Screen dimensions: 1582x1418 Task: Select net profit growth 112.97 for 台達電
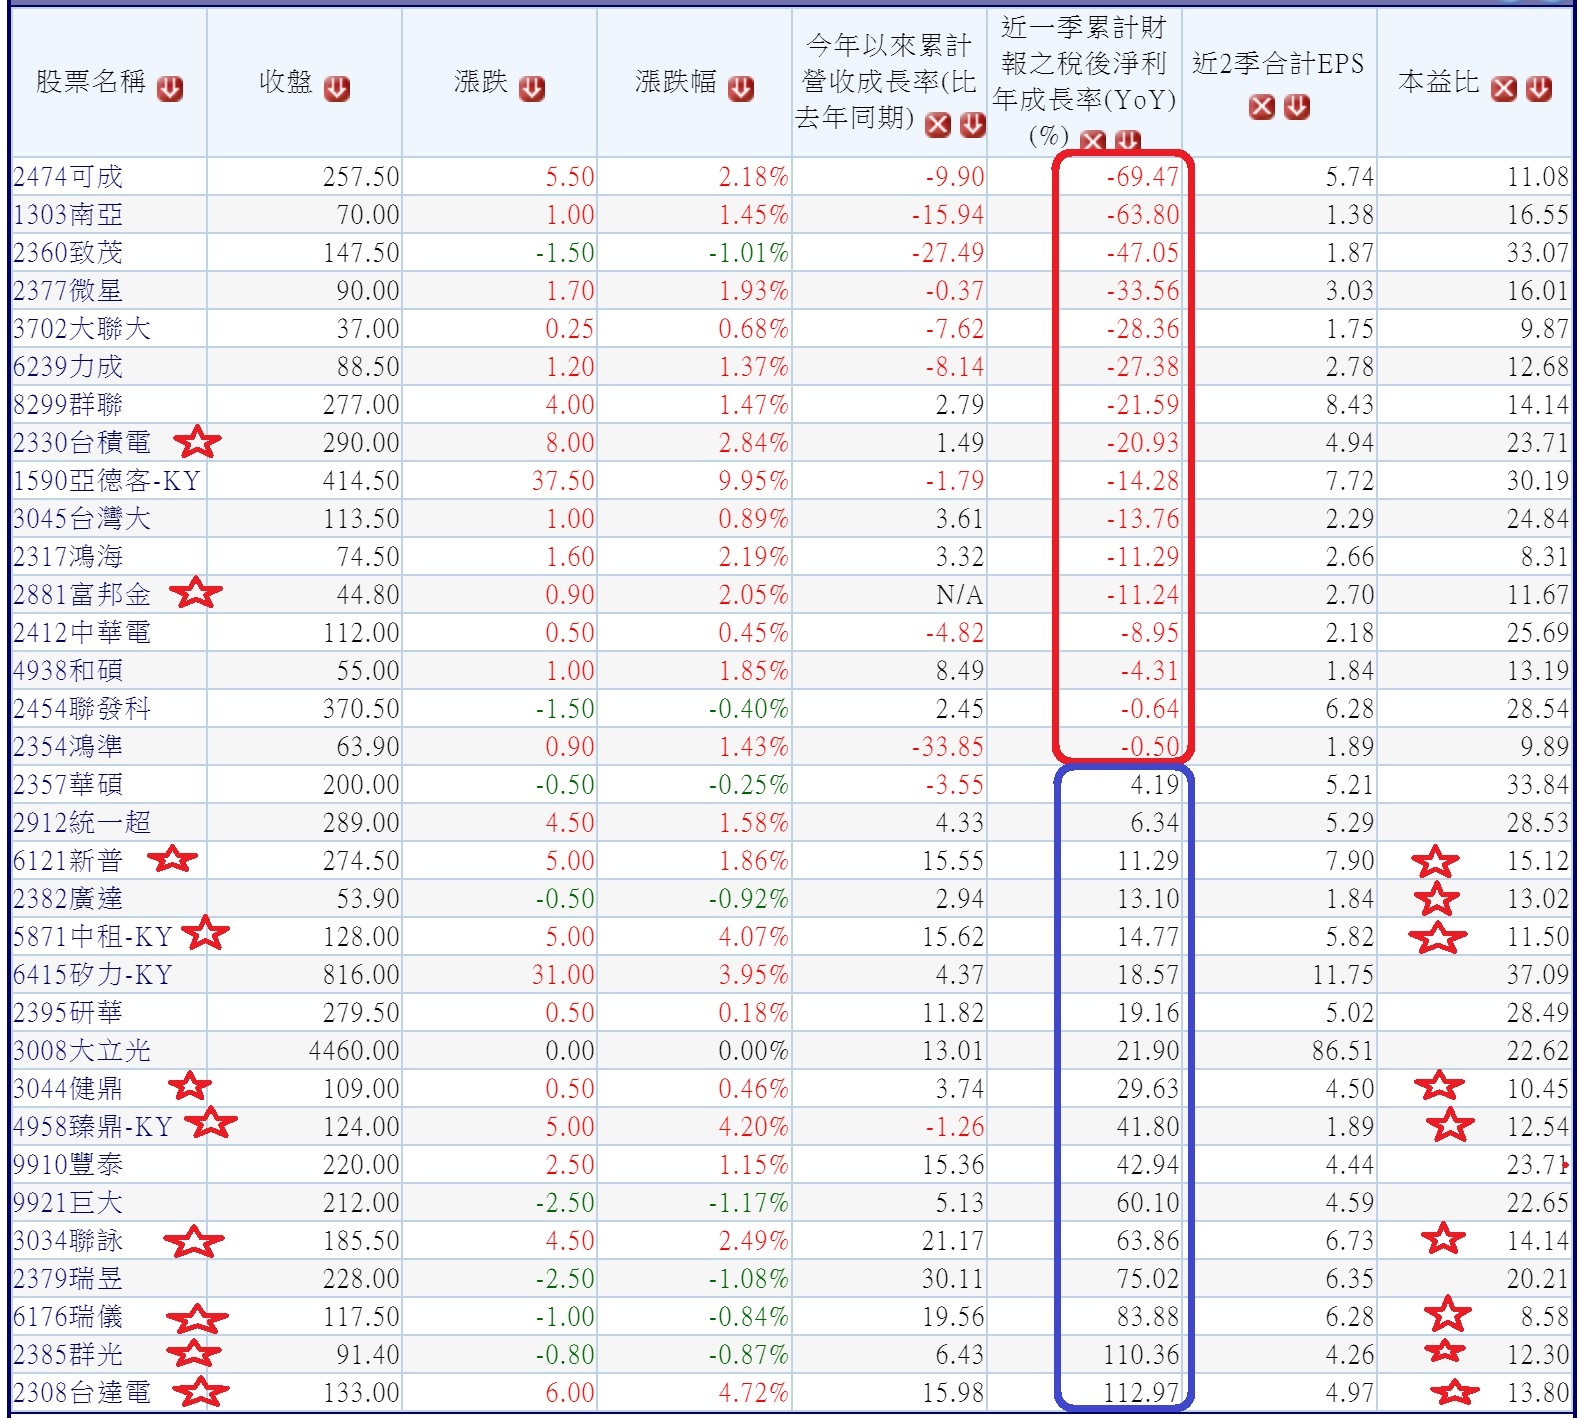[1141, 1393]
